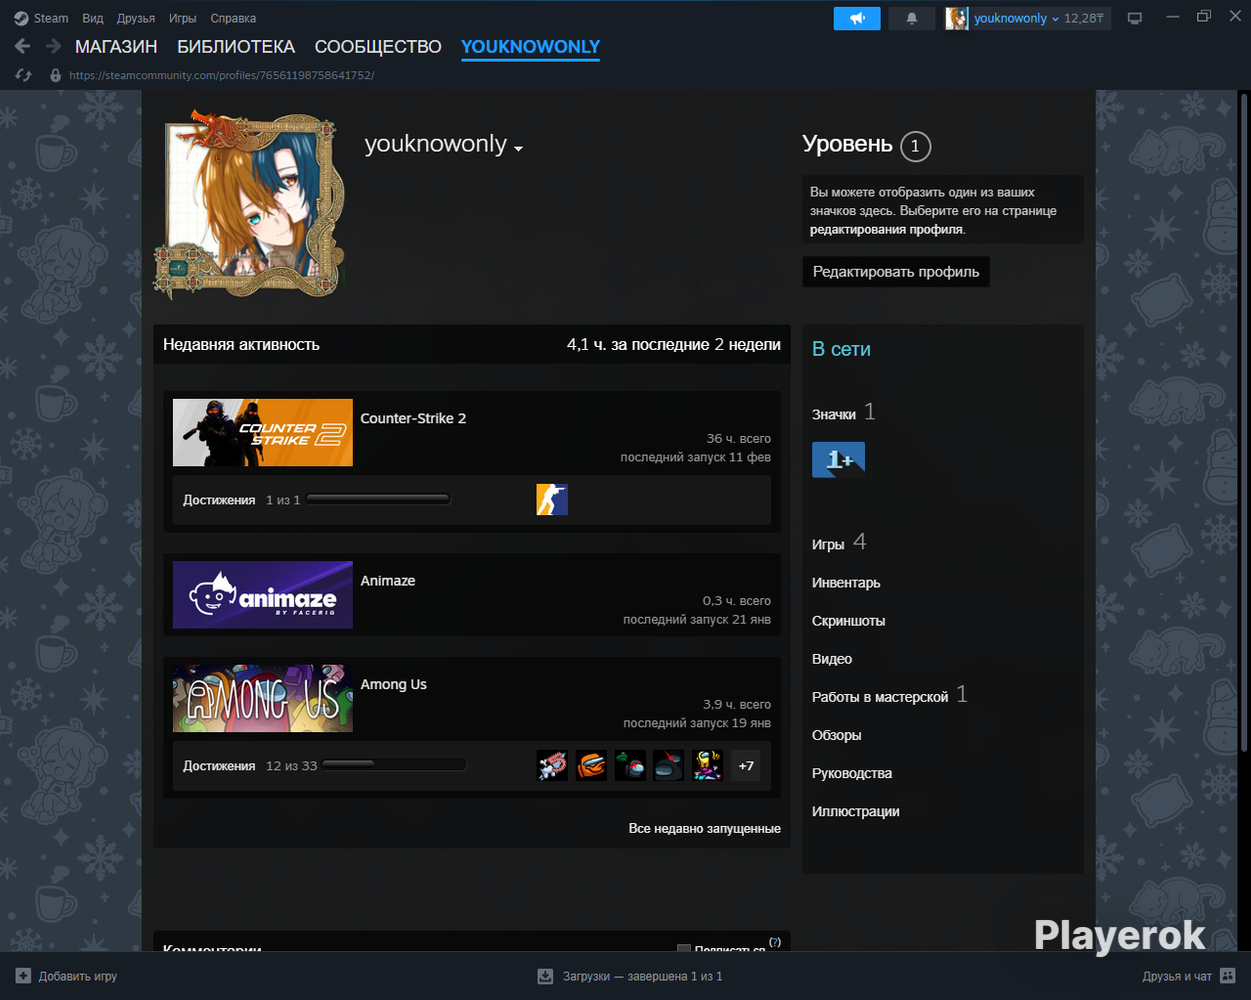Open the Вид menu

(x=93, y=18)
